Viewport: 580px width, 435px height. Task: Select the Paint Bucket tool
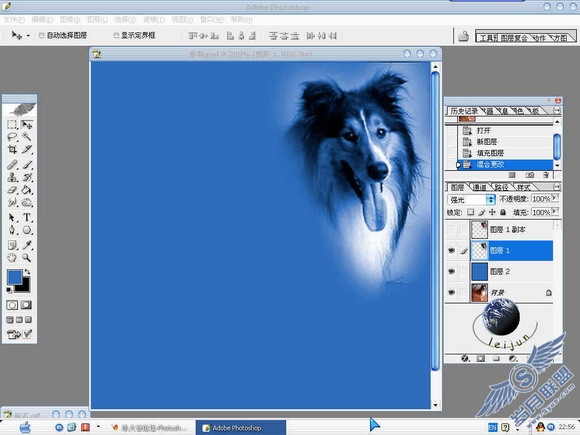[27, 190]
